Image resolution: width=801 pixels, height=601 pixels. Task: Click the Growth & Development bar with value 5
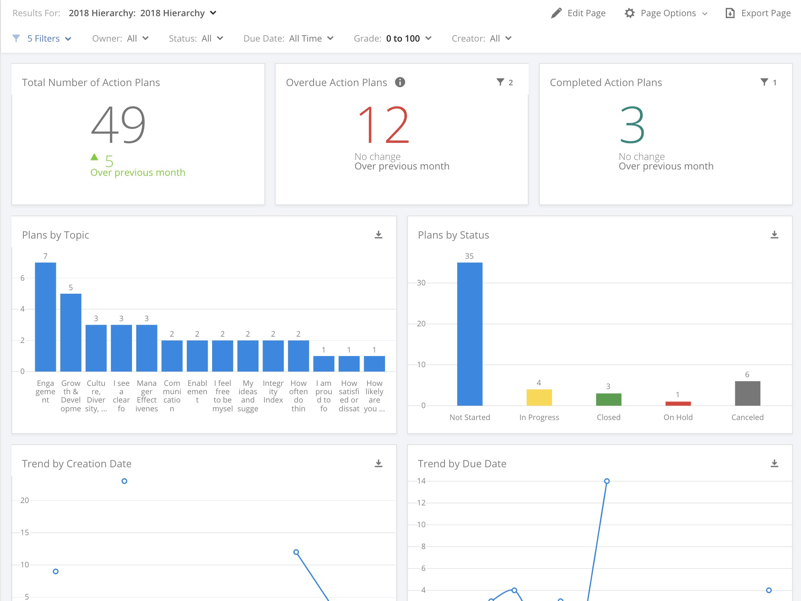pyautogui.click(x=70, y=333)
